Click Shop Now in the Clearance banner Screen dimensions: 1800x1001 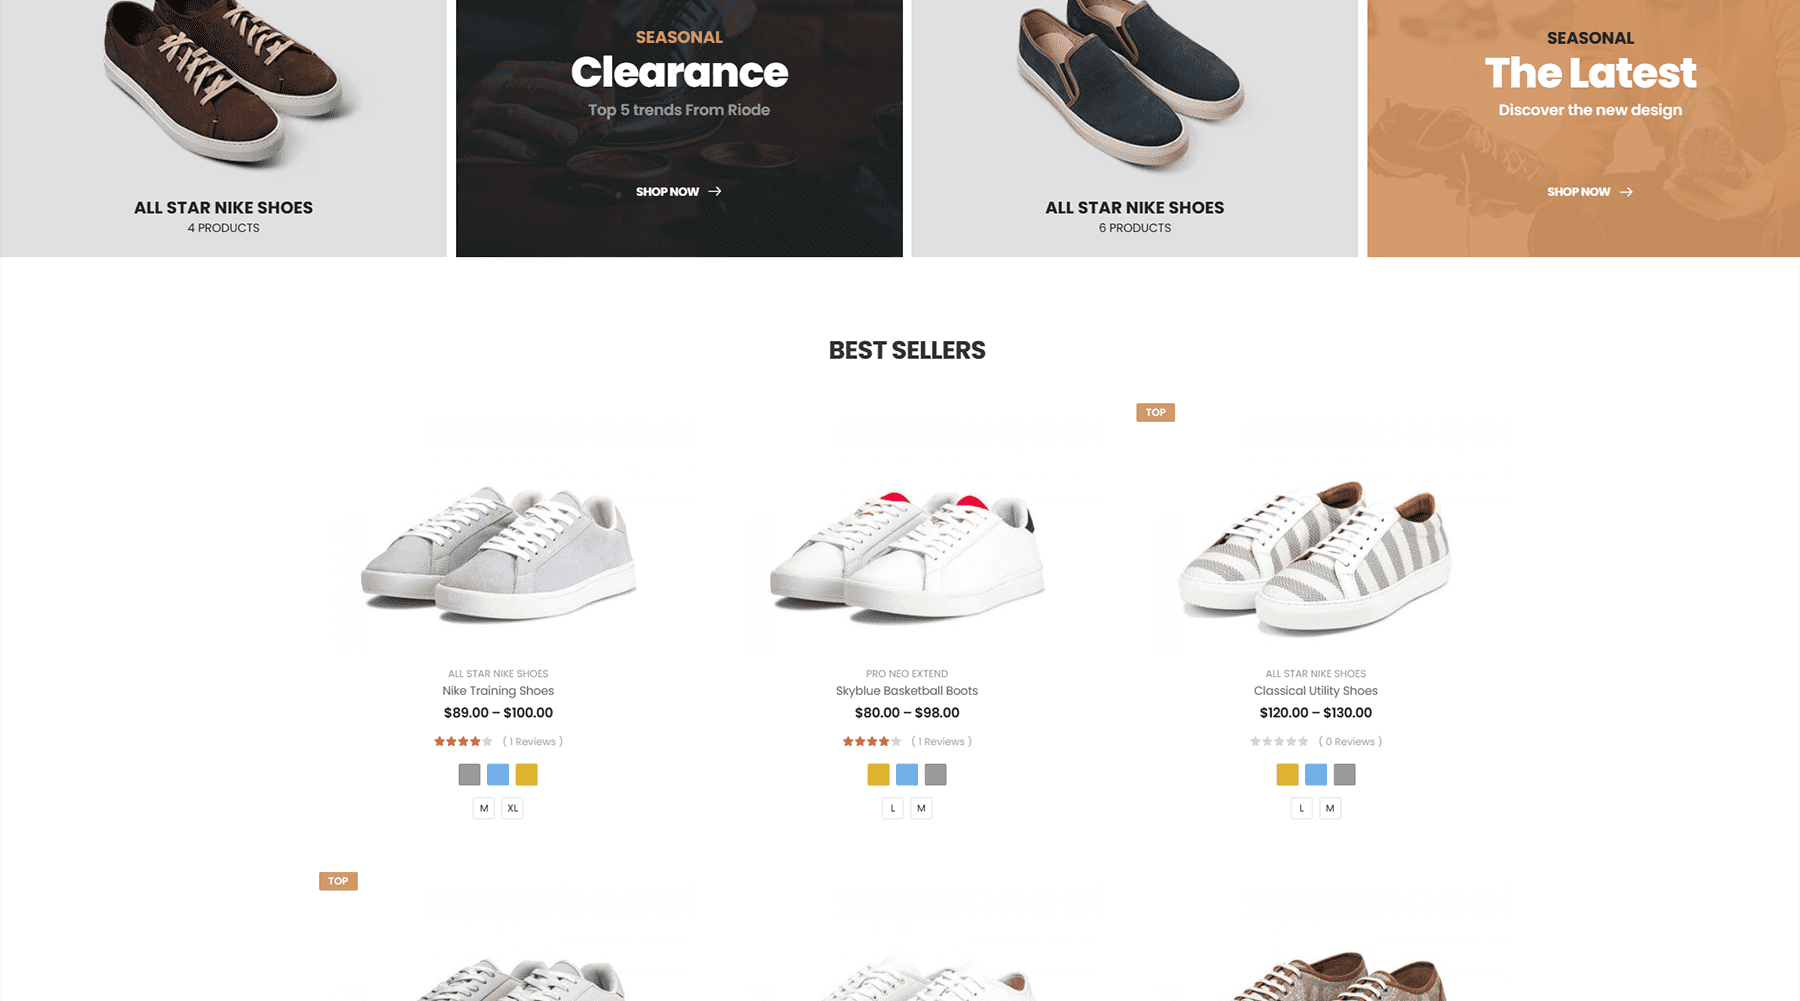click(x=668, y=192)
